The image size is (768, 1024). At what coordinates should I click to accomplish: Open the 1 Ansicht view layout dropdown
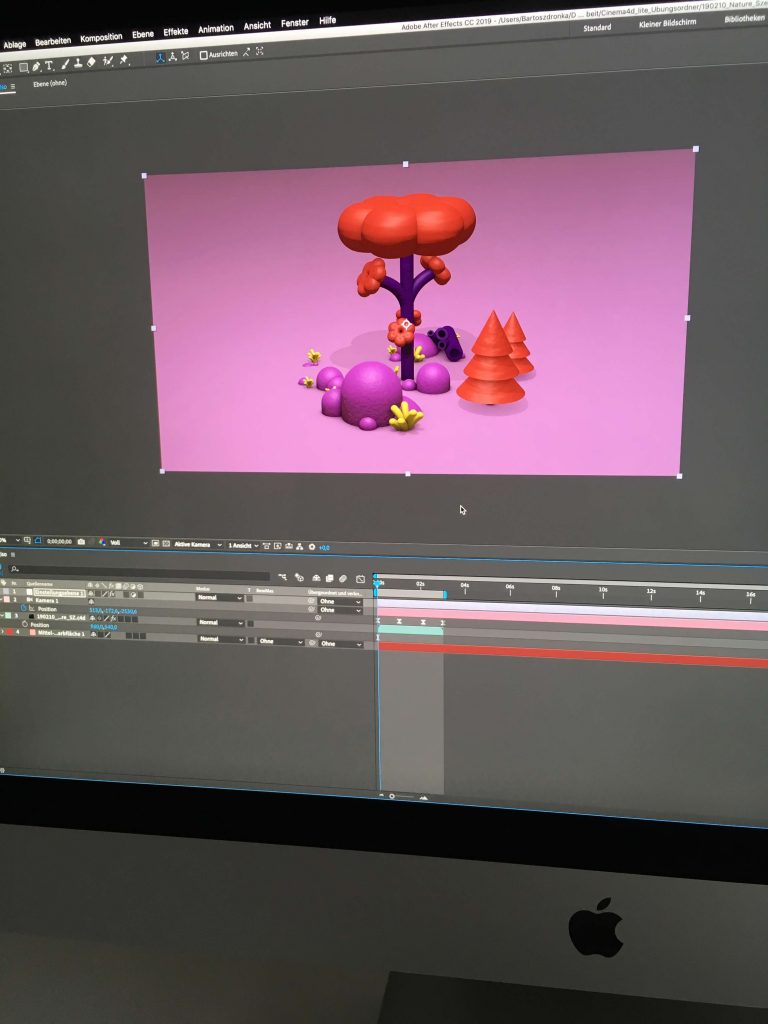242,545
